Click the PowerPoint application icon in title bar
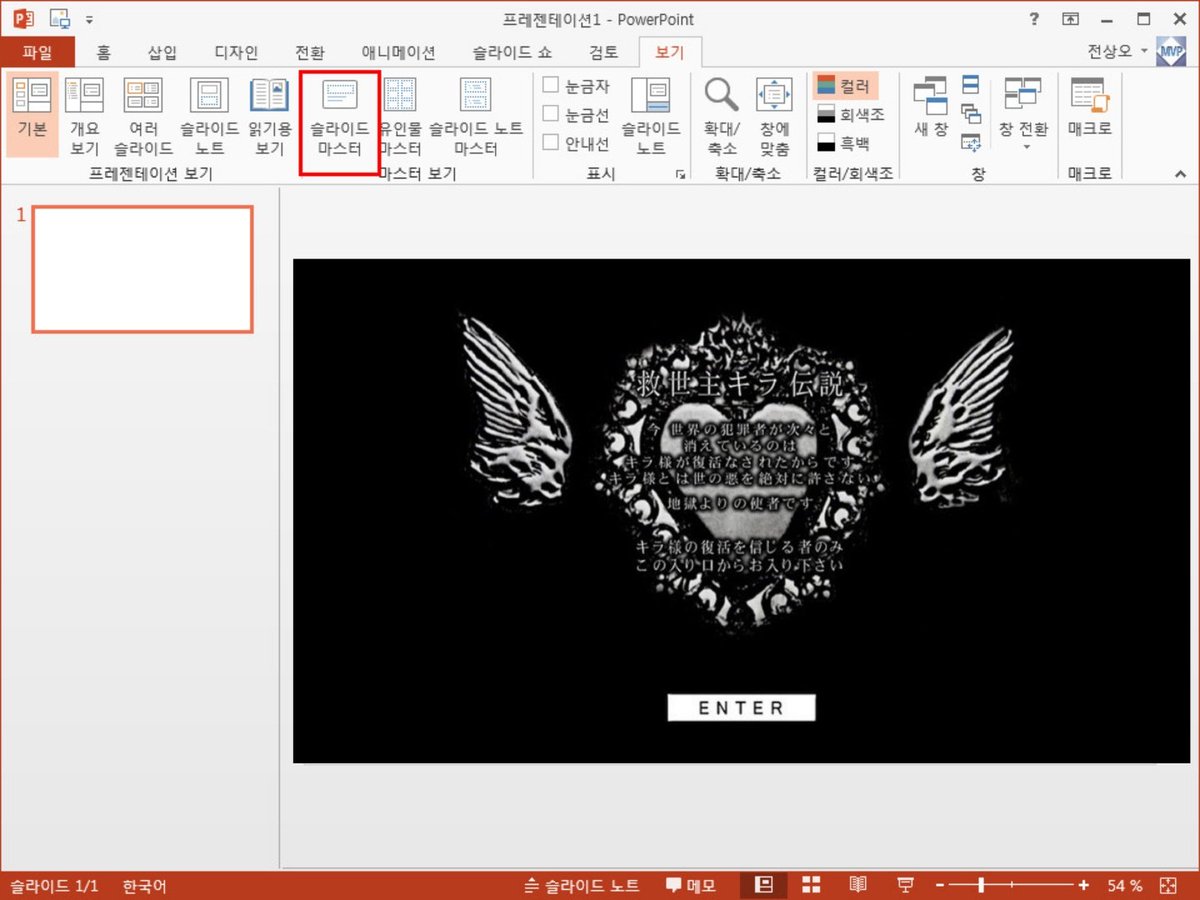 (22, 19)
